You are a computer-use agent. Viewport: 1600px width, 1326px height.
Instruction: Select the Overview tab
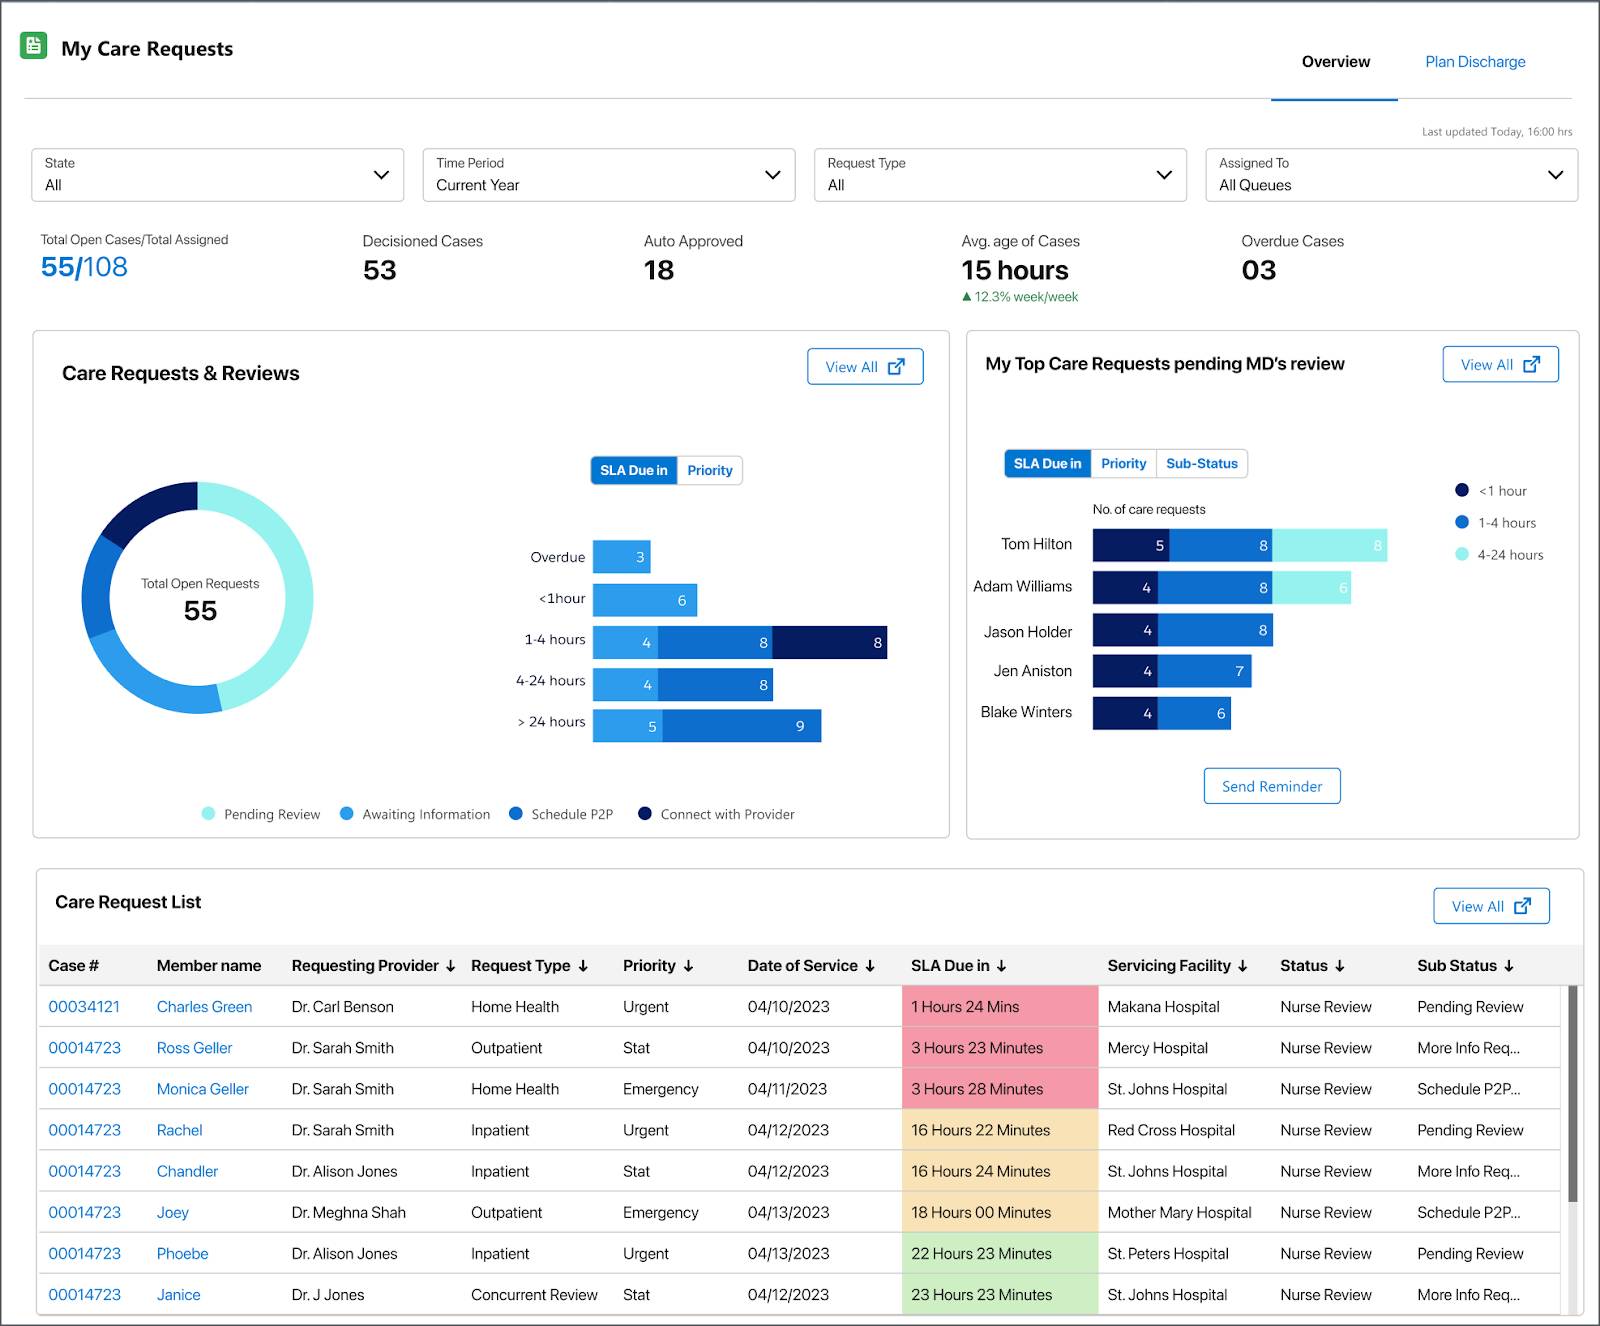tap(1334, 61)
